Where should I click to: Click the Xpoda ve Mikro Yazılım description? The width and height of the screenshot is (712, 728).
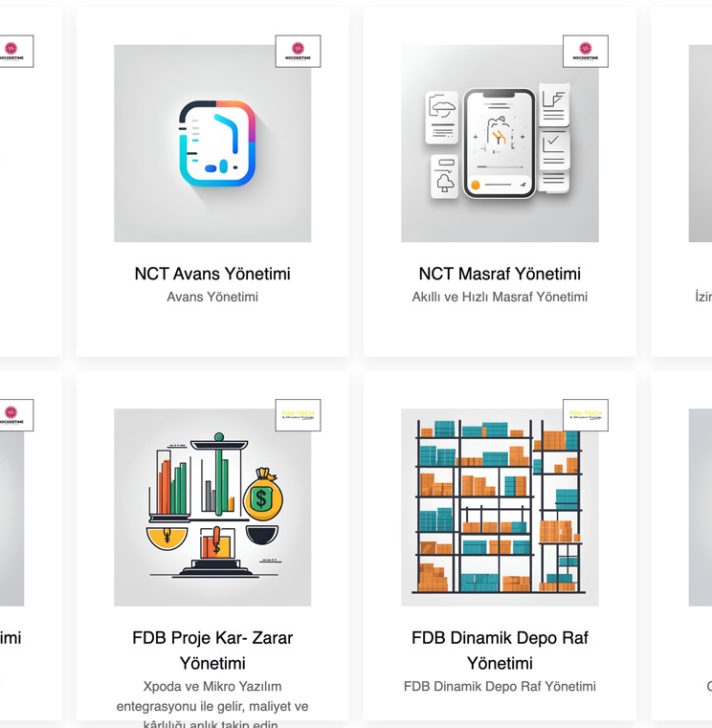click(213, 704)
